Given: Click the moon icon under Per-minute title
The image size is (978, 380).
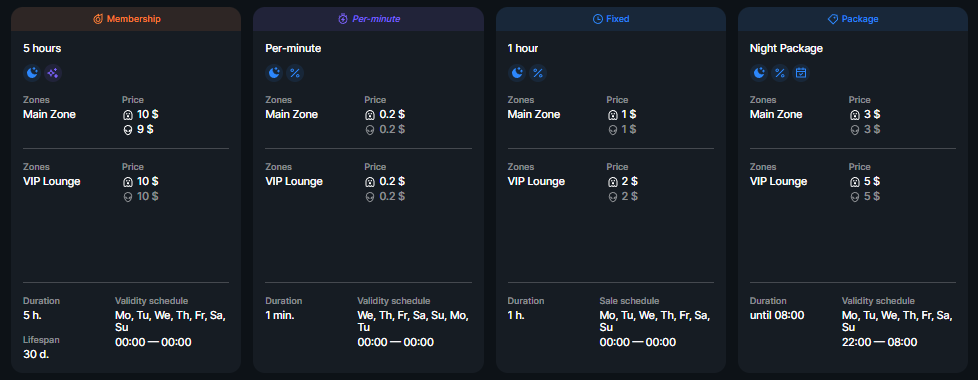Looking at the screenshot, I should (274, 73).
